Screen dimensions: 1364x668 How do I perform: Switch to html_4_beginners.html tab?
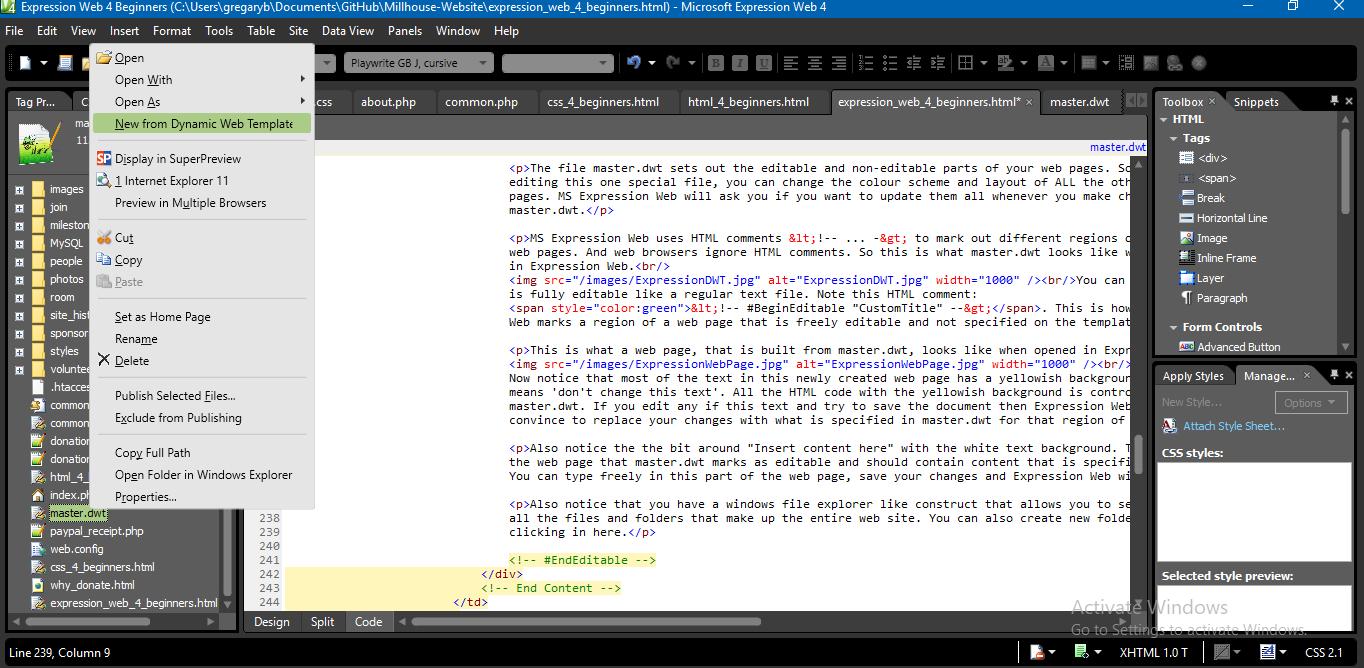pos(748,102)
